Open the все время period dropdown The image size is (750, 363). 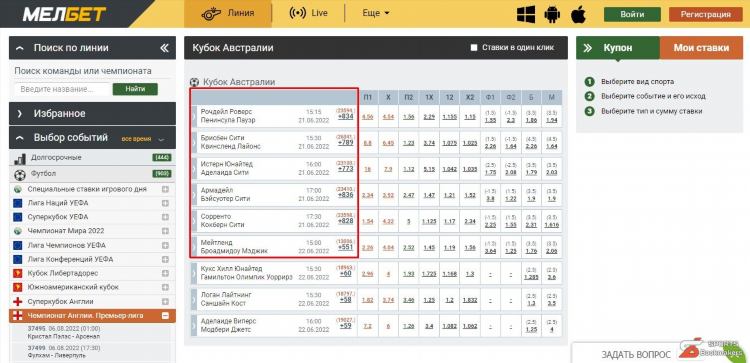pos(143,139)
